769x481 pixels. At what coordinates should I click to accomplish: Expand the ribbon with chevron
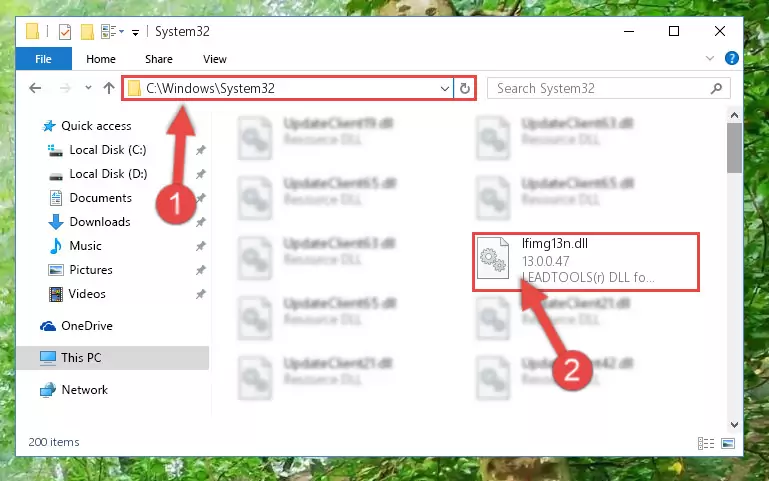click(710, 58)
